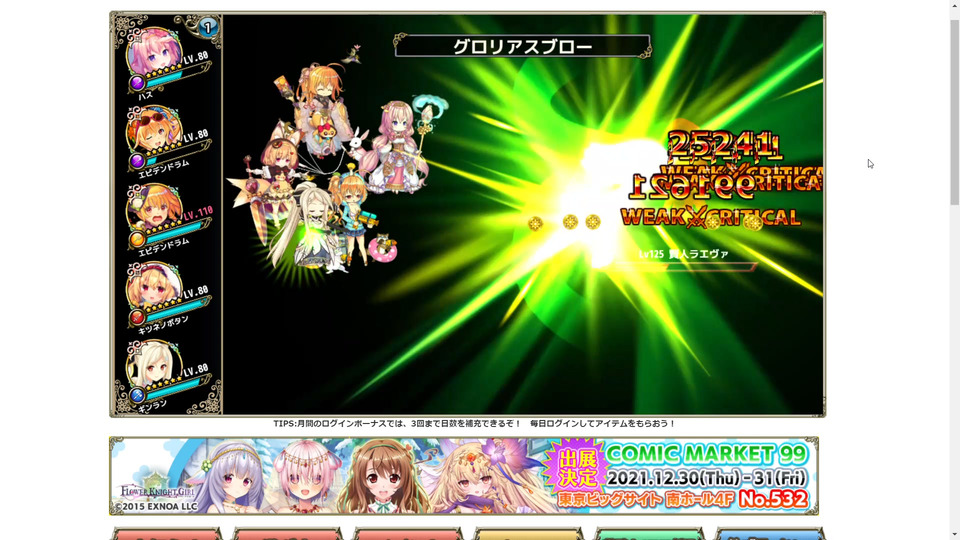Viewport: 960px width, 540px height.
Task: Click the purple attribute orb on Lv.80 エピデンドラム
Action: [137, 161]
